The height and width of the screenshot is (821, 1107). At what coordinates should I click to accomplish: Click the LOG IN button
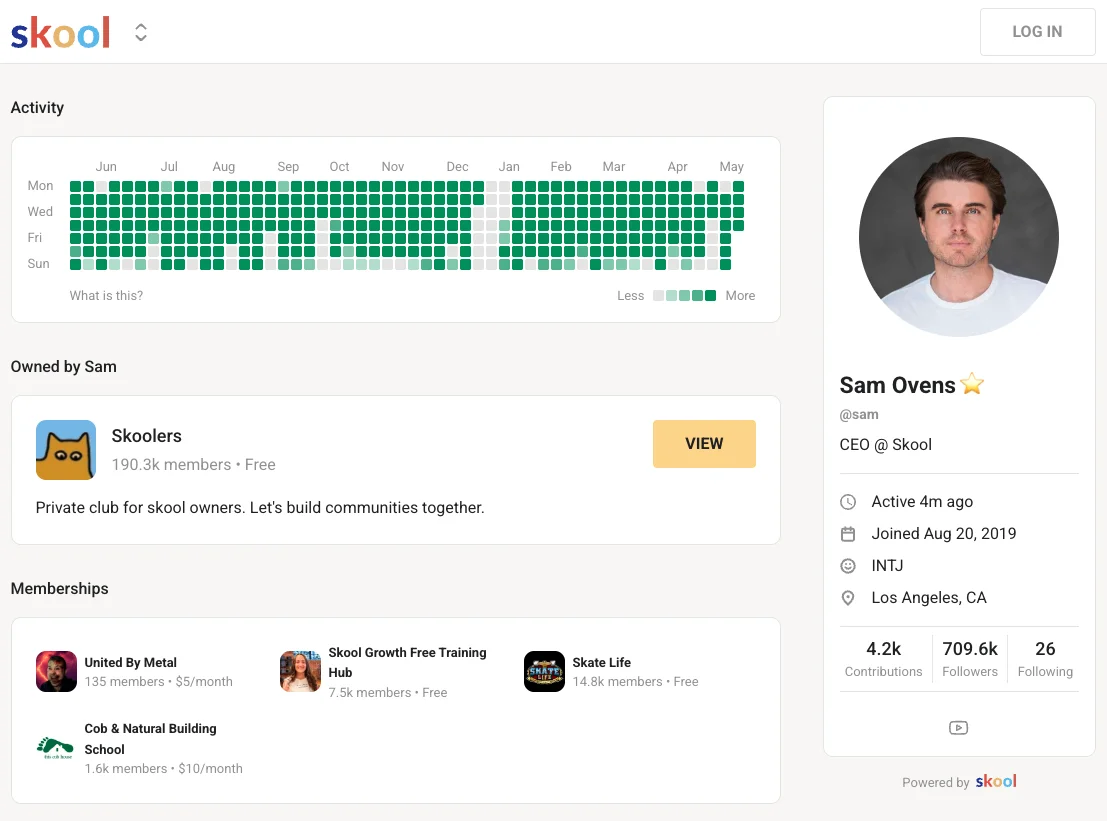pos(1037,32)
